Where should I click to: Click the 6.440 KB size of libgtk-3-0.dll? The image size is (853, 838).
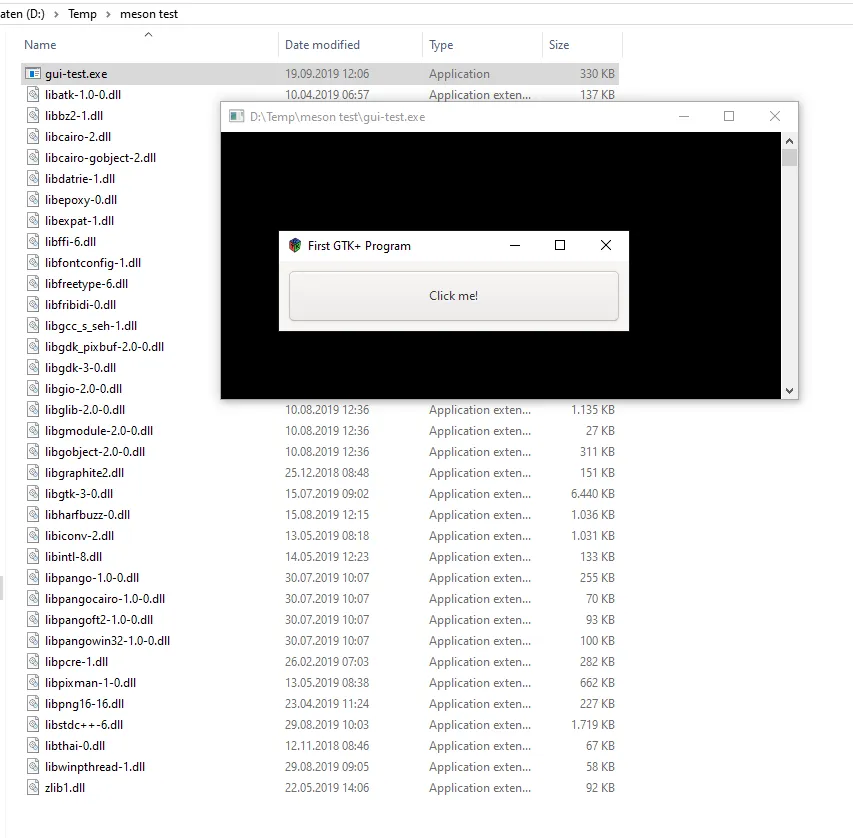click(592, 494)
